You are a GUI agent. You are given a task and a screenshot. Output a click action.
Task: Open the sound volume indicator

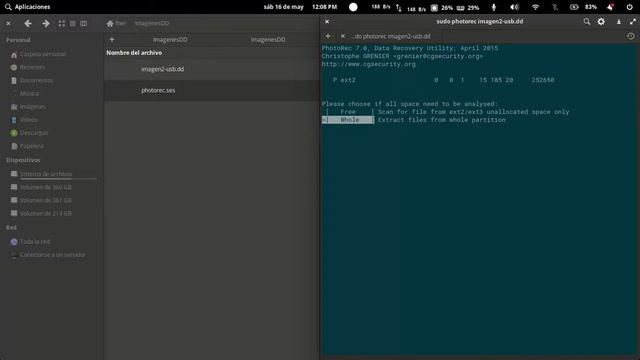pos(514,7)
